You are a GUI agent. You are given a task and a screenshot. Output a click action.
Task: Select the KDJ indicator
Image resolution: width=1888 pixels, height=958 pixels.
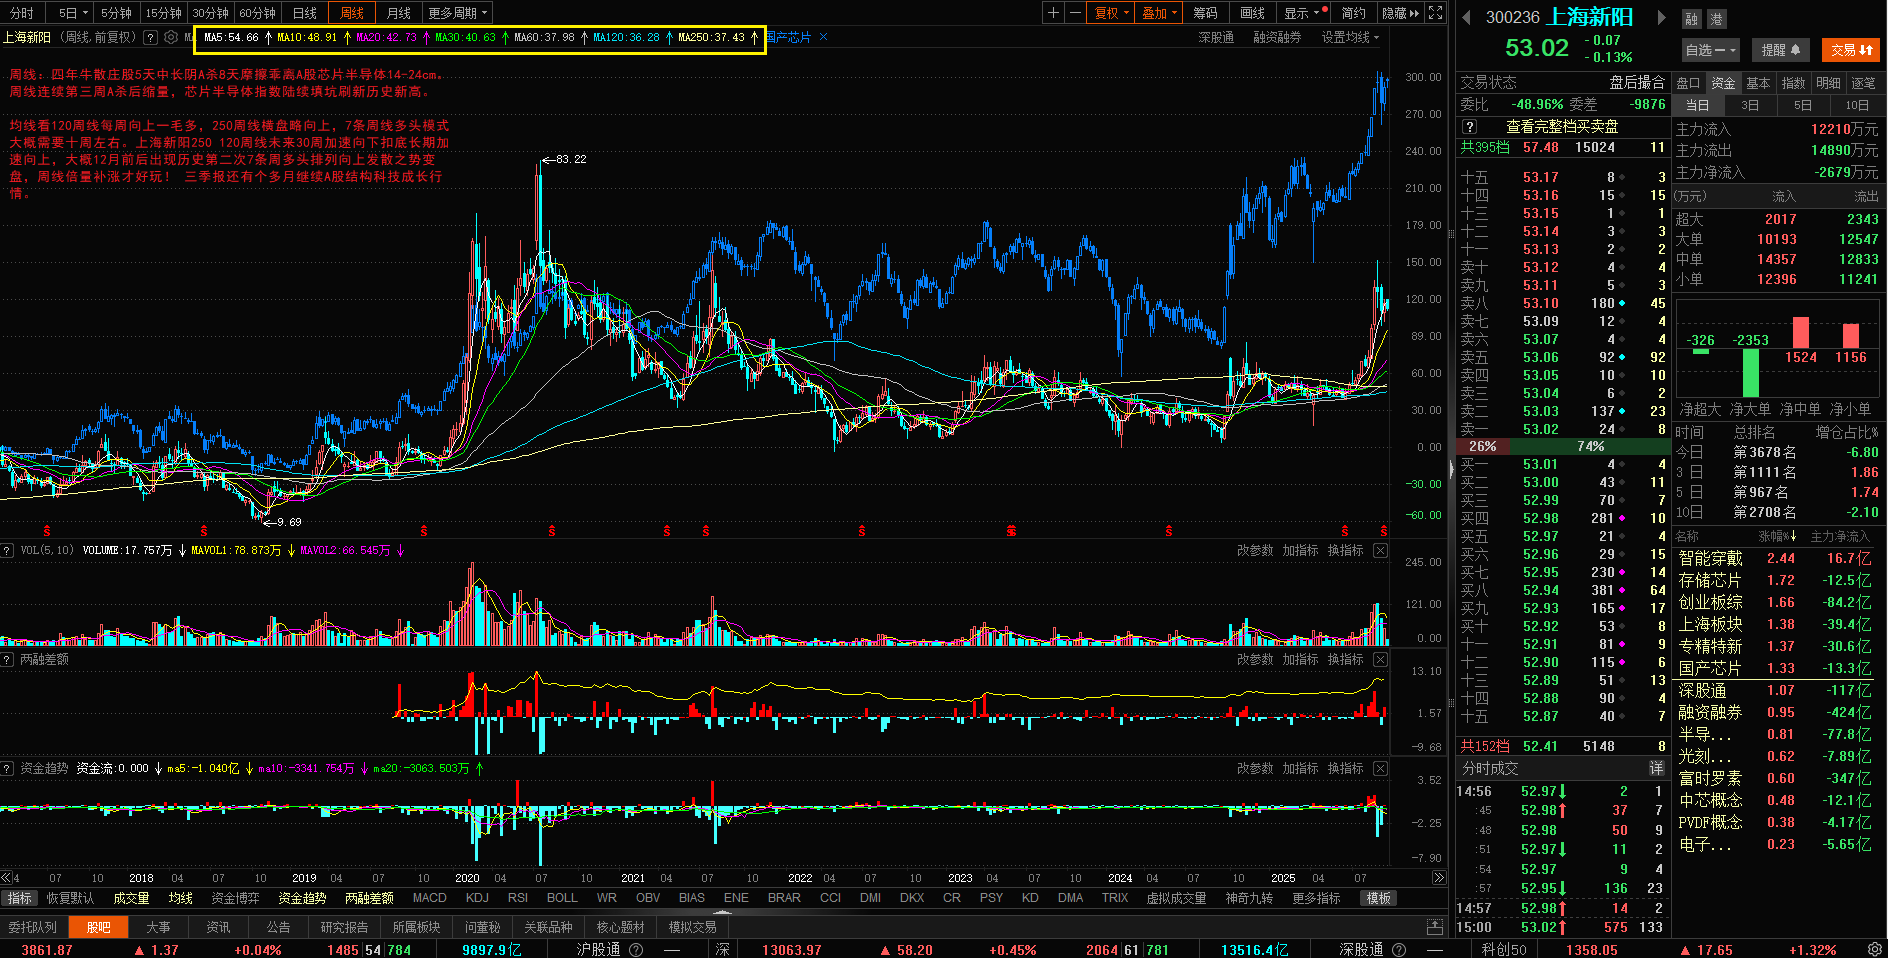click(x=477, y=898)
